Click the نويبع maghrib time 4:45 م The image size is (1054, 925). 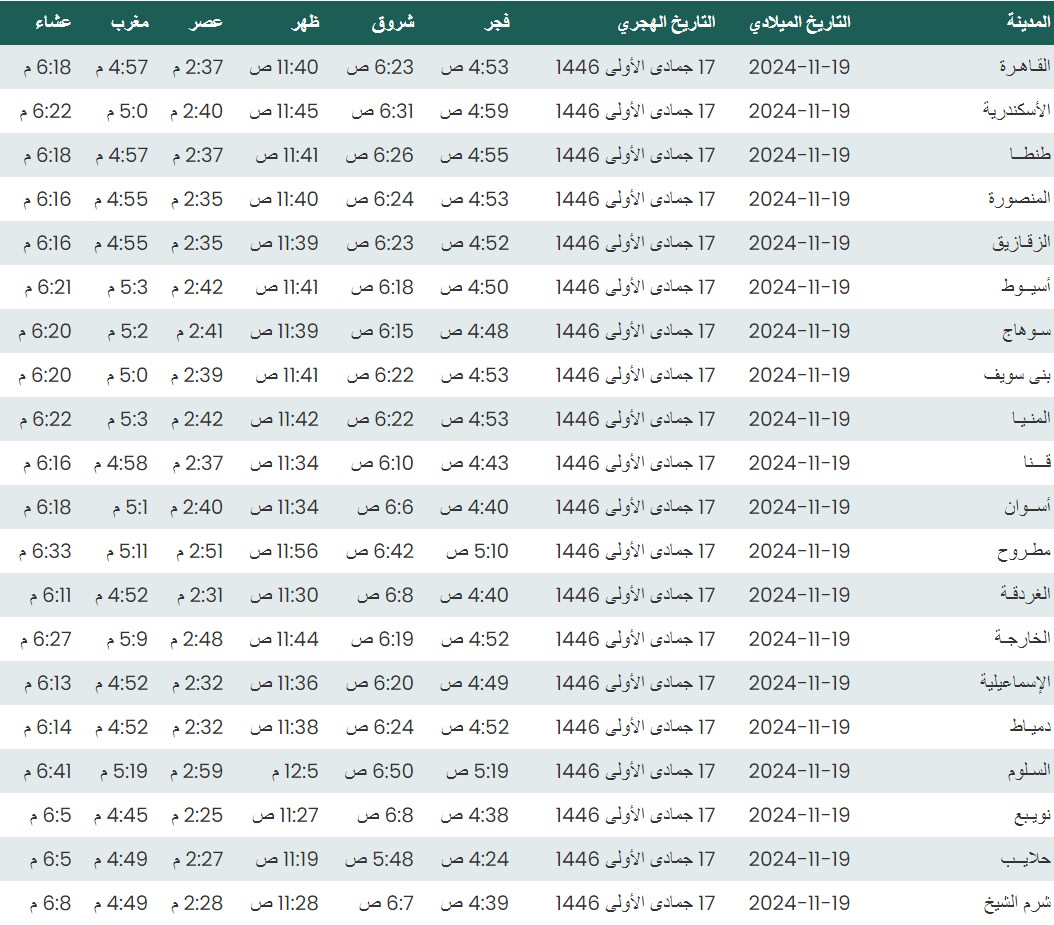point(121,815)
